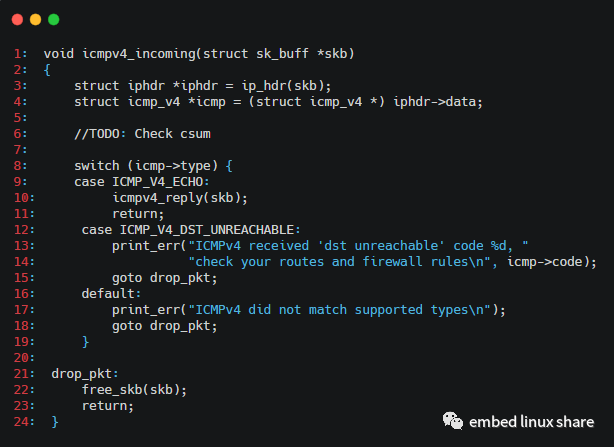Click the red close window dot
The image size is (614, 447).
tap(17, 19)
